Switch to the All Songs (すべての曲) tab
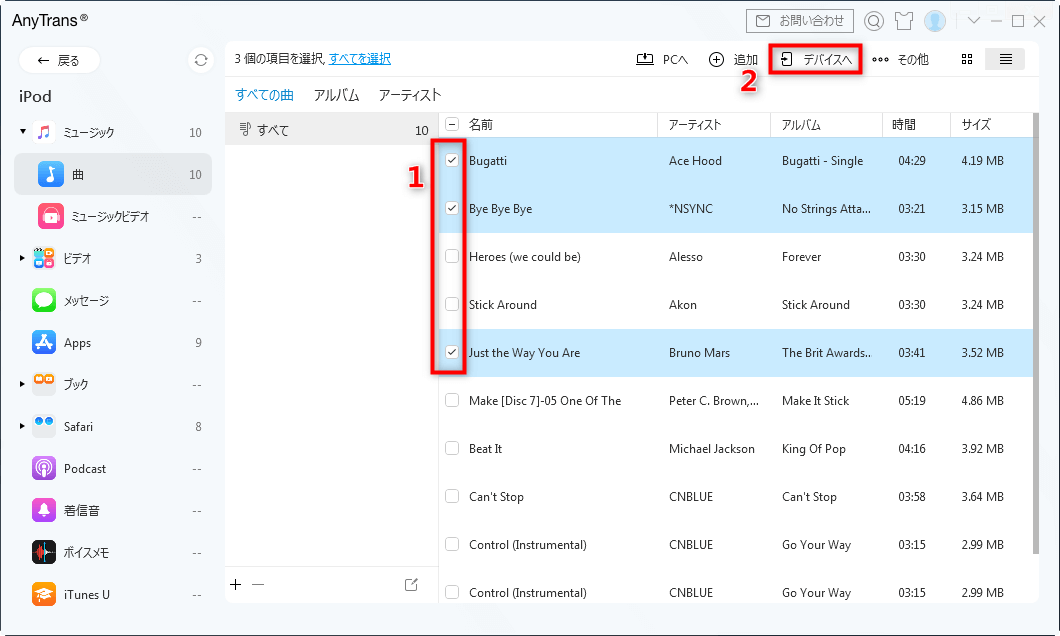The image size is (1060, 636). [x=264, y=95]
